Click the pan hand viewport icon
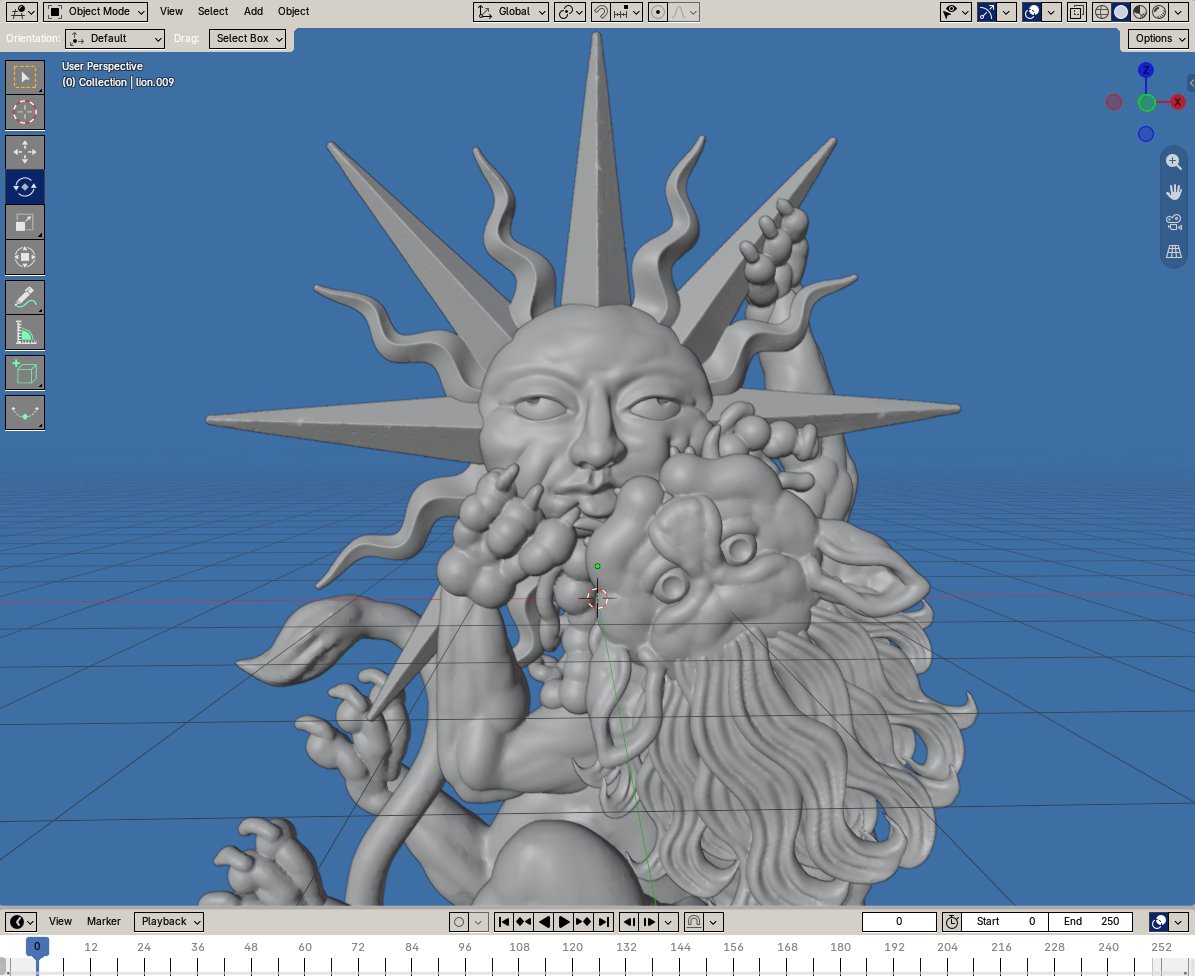This screenshot has height=976, width=1195. 1174,191
